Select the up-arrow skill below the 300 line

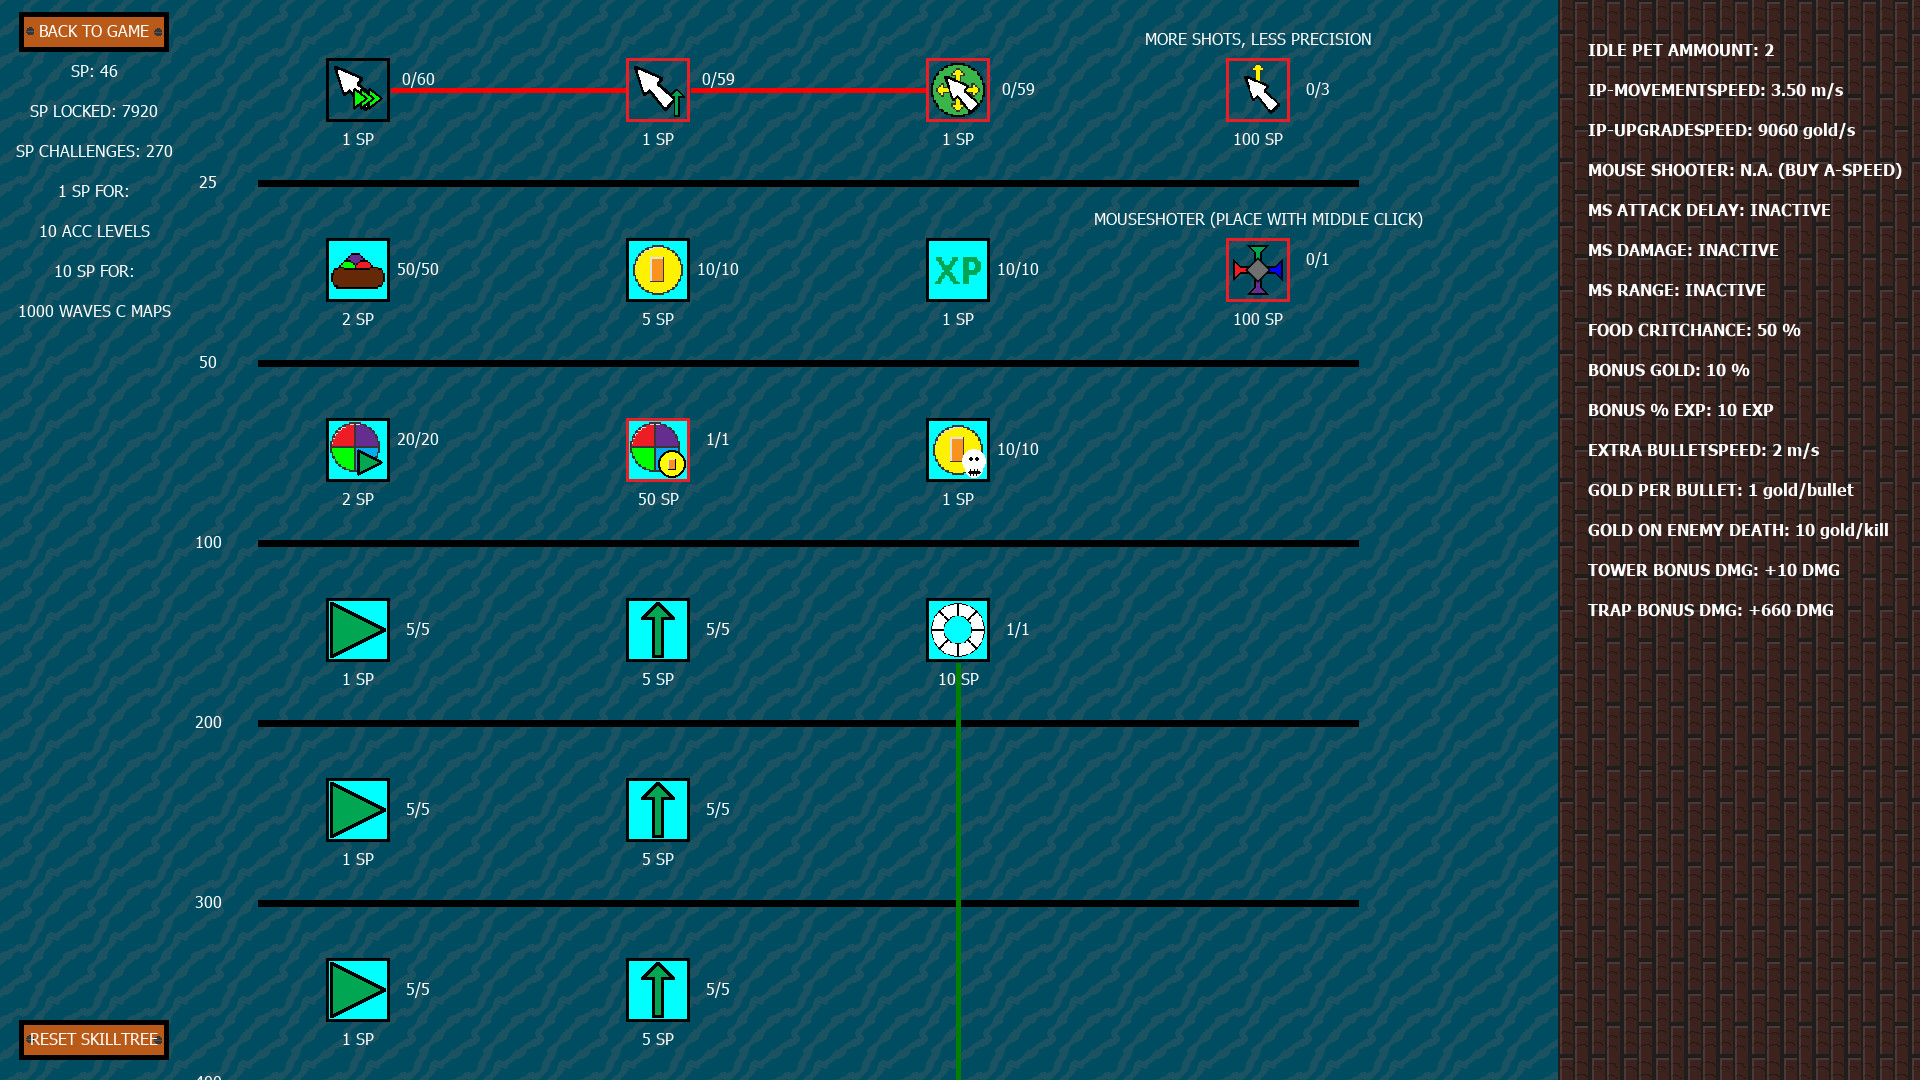[657, 988]
